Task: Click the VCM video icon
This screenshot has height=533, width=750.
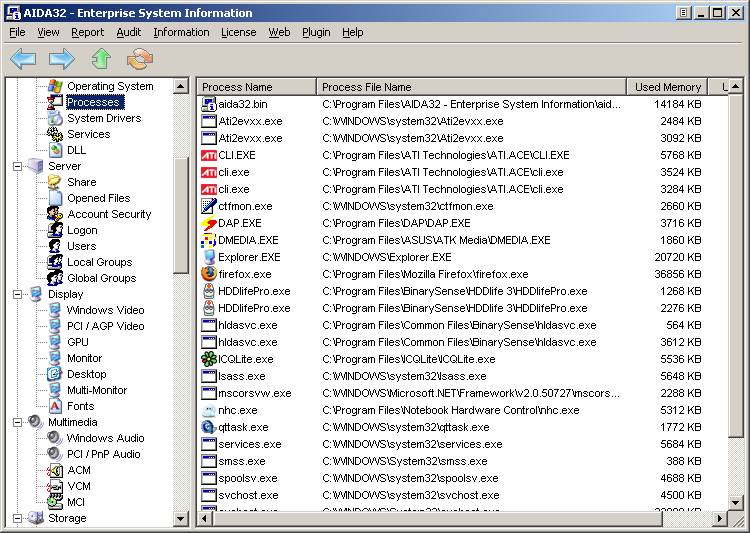Action: [55, 486]
